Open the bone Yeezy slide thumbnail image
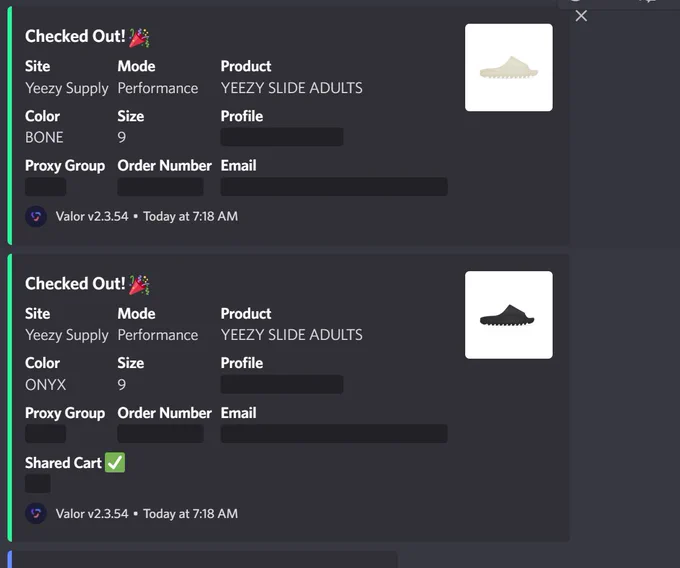Image resolution: width=680 pixels, height=568 pixels. (x=509, y=67)
